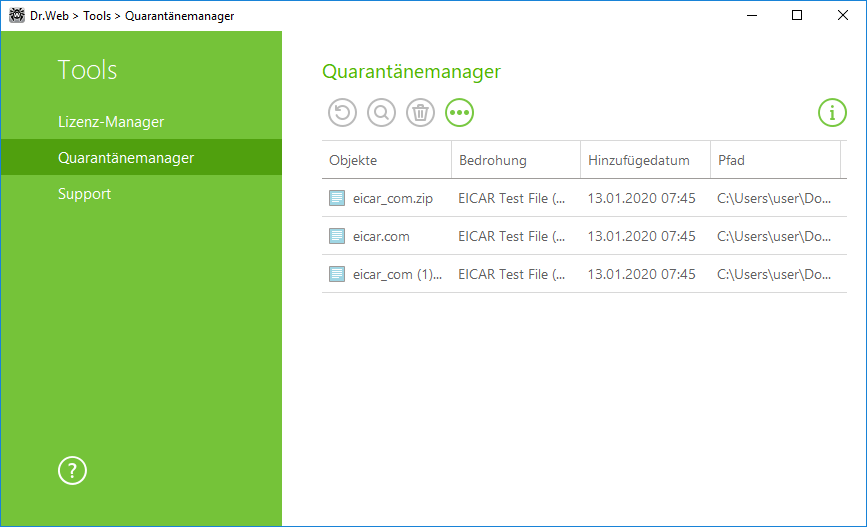Click the threat name in eicar.com row

pos(511,237)
